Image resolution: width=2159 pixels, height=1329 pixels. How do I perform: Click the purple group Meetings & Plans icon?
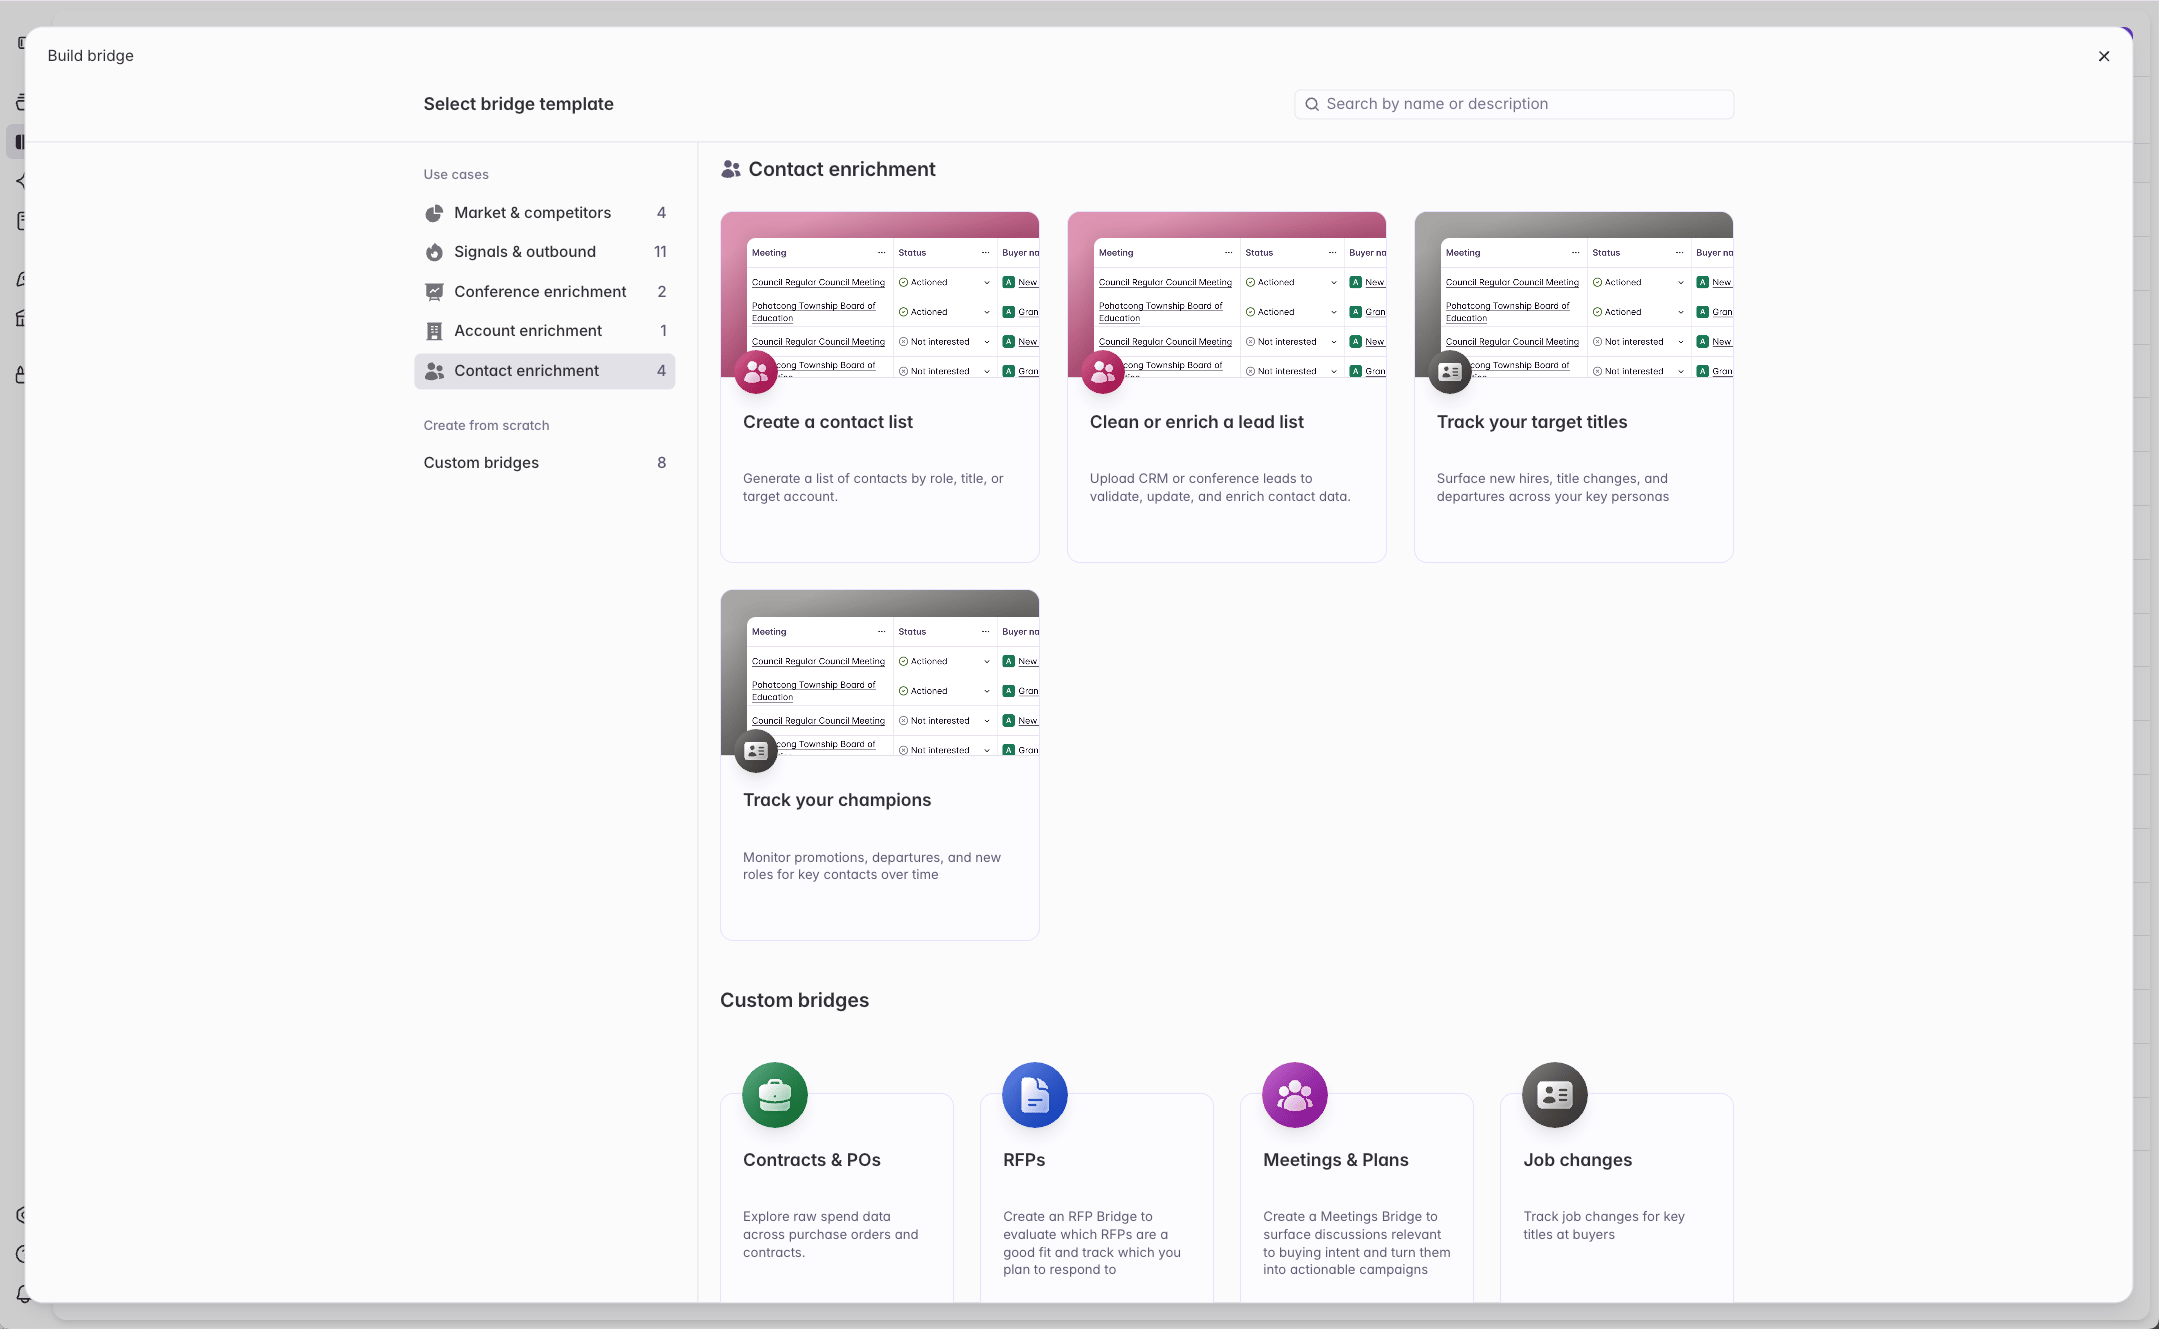tap(1295, 1095)
